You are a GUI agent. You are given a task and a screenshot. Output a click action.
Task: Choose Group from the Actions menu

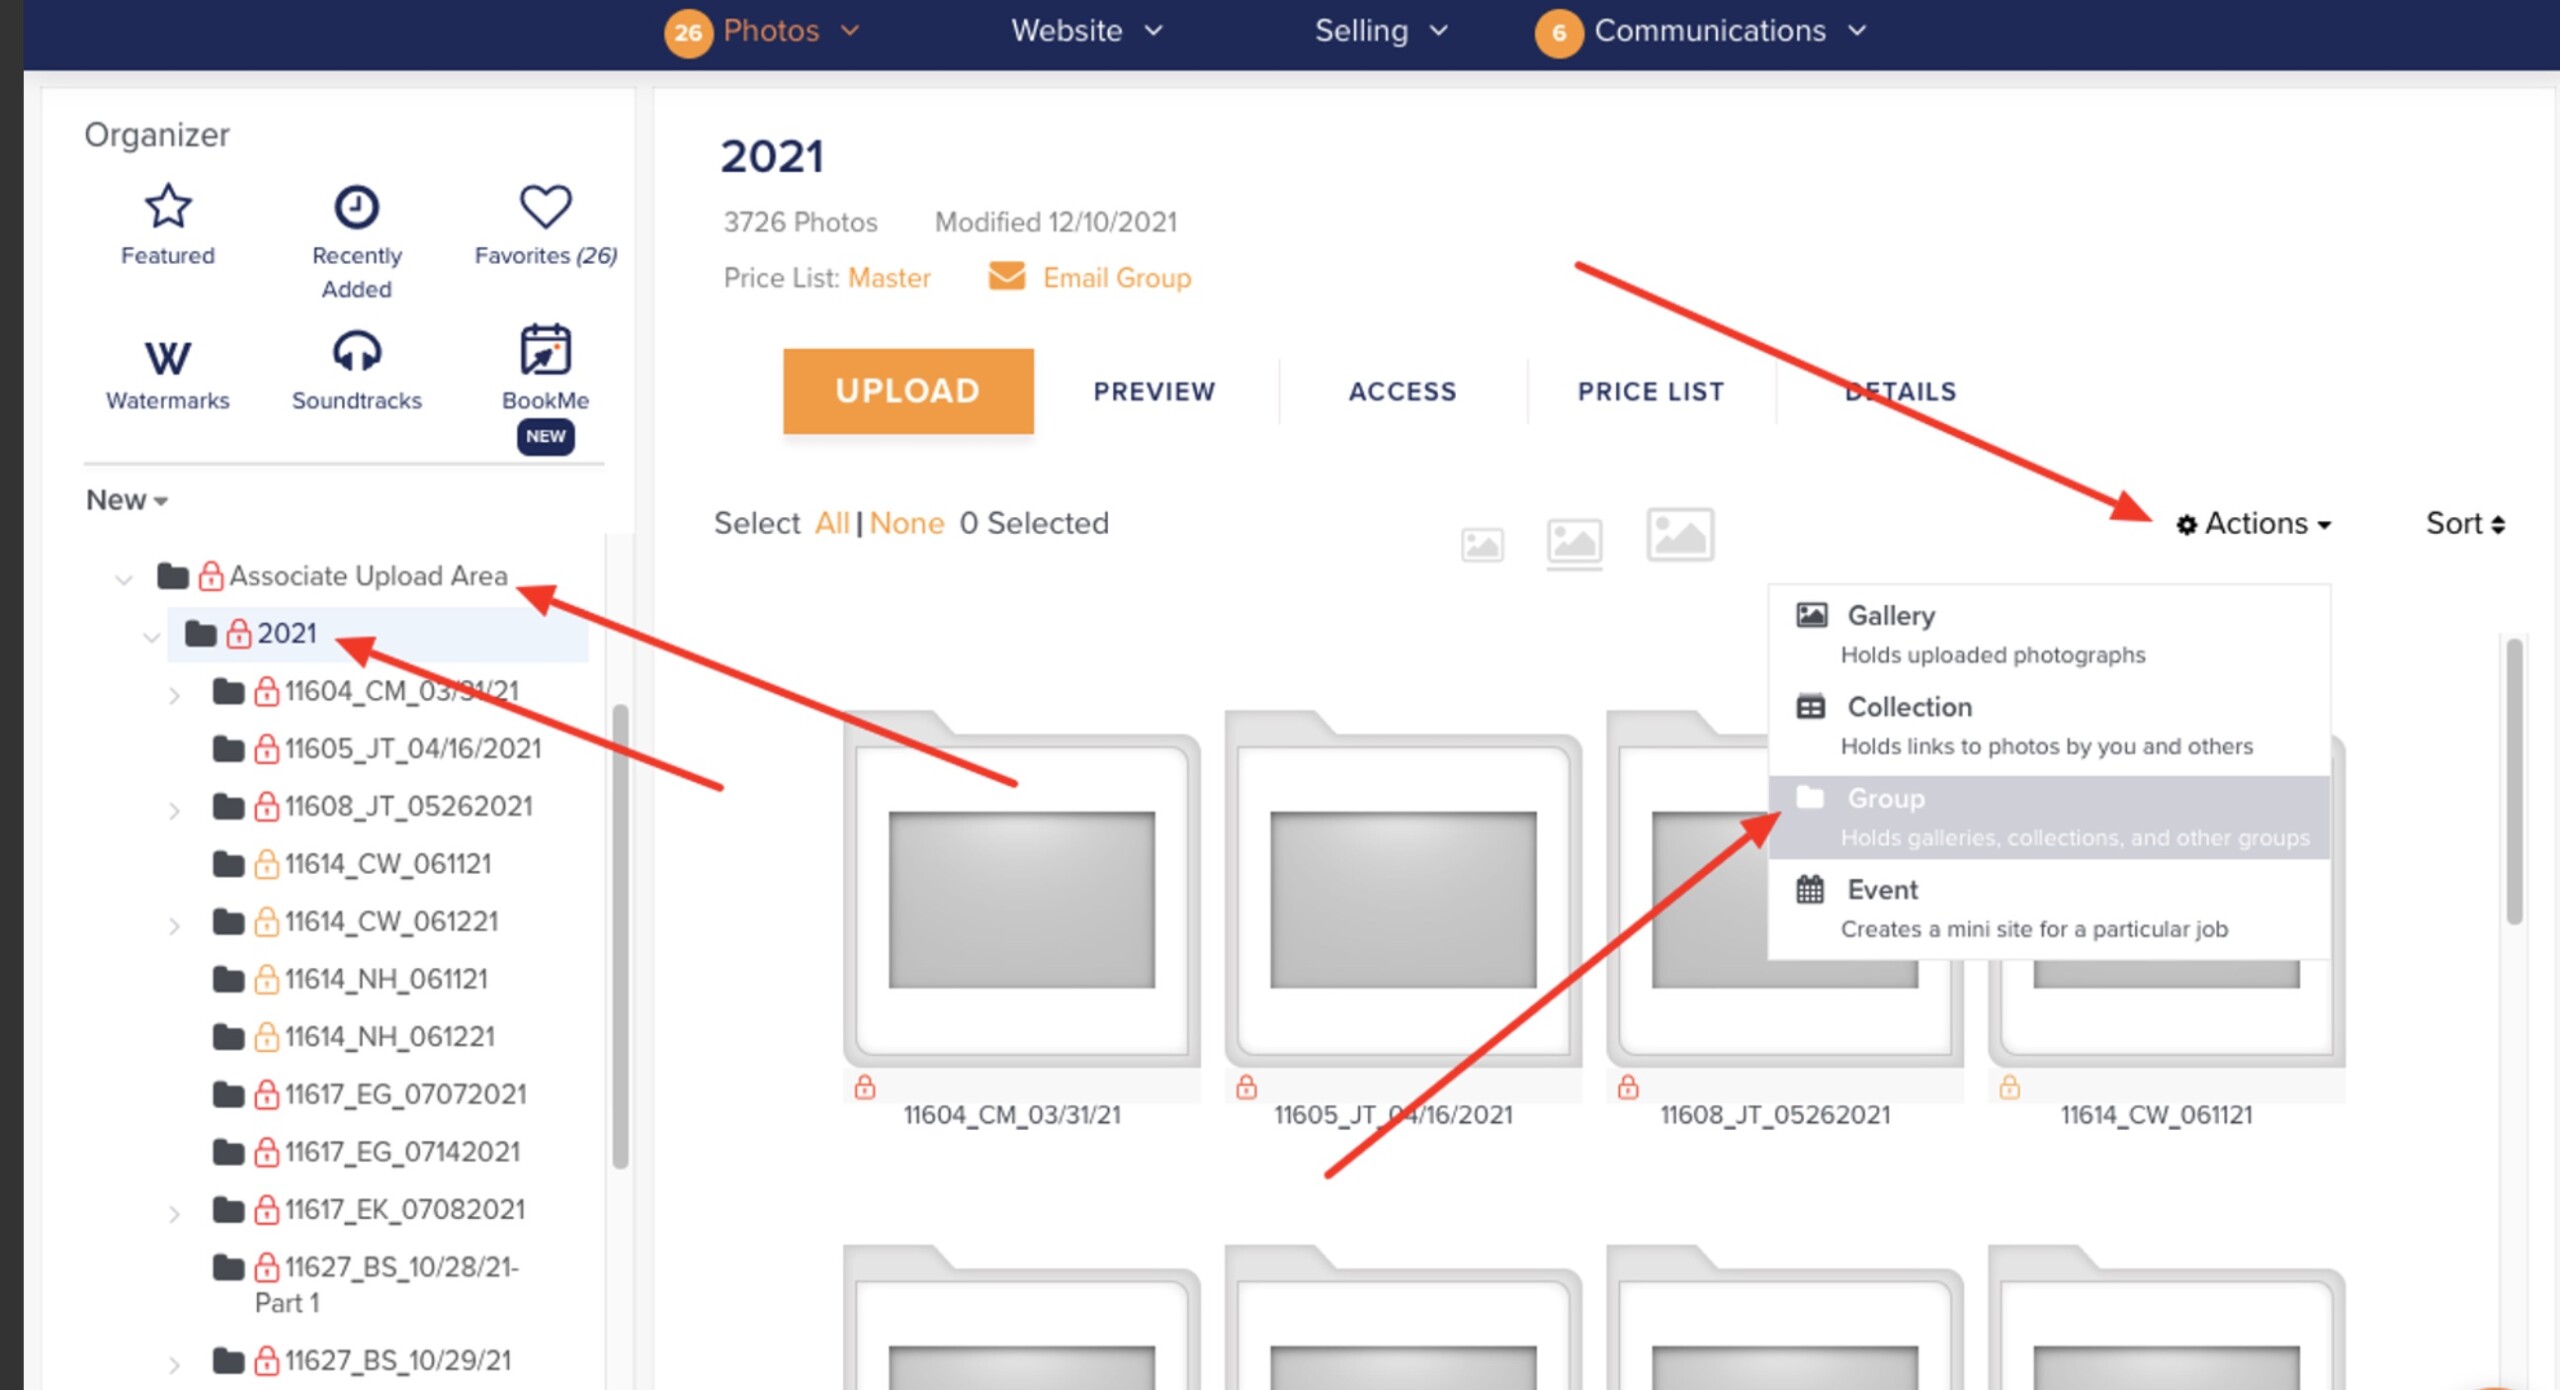tap(2048, 817)
